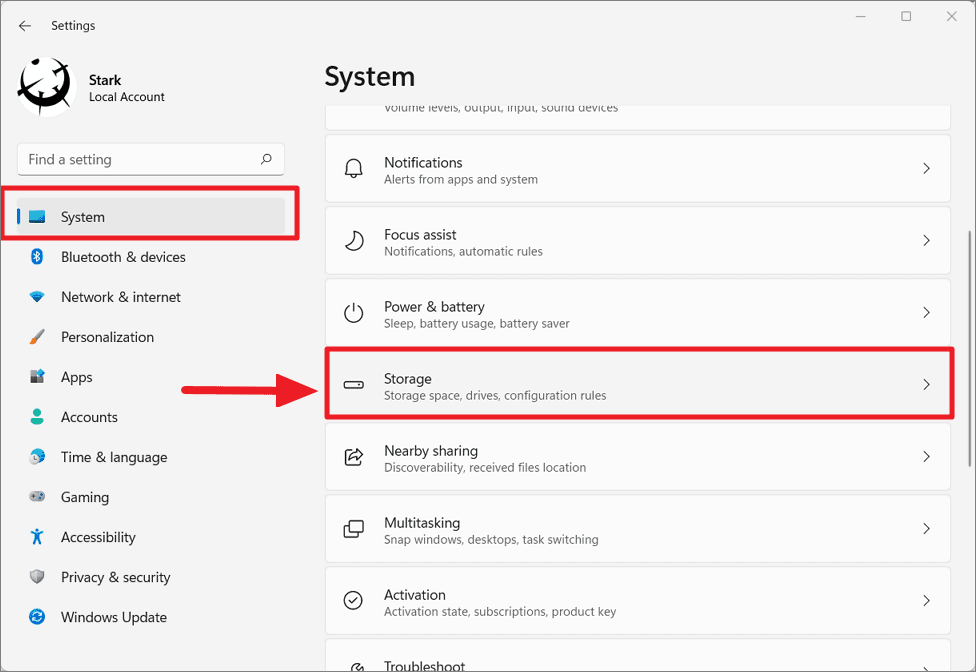The height and width of the screenshot is (672, 976).
Task: Open the Multitasking title
Action: tap(422, 523)
